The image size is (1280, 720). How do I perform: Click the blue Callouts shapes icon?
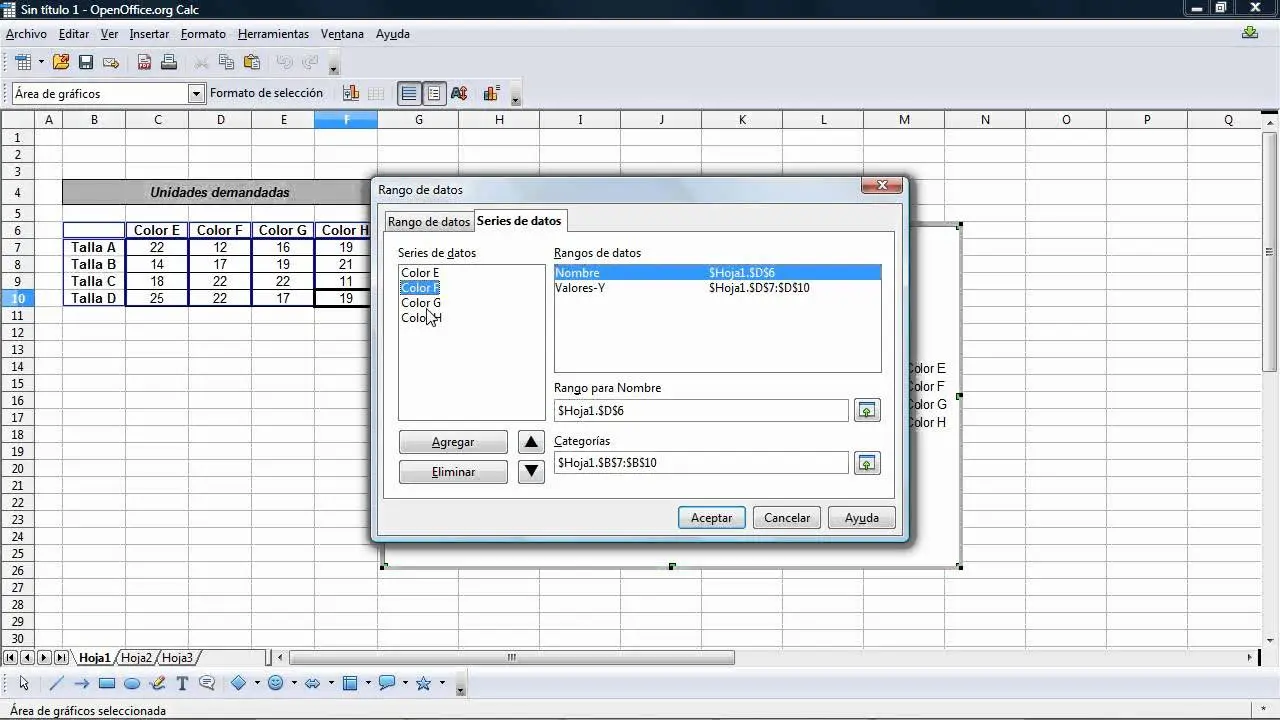tap(386, 684)
